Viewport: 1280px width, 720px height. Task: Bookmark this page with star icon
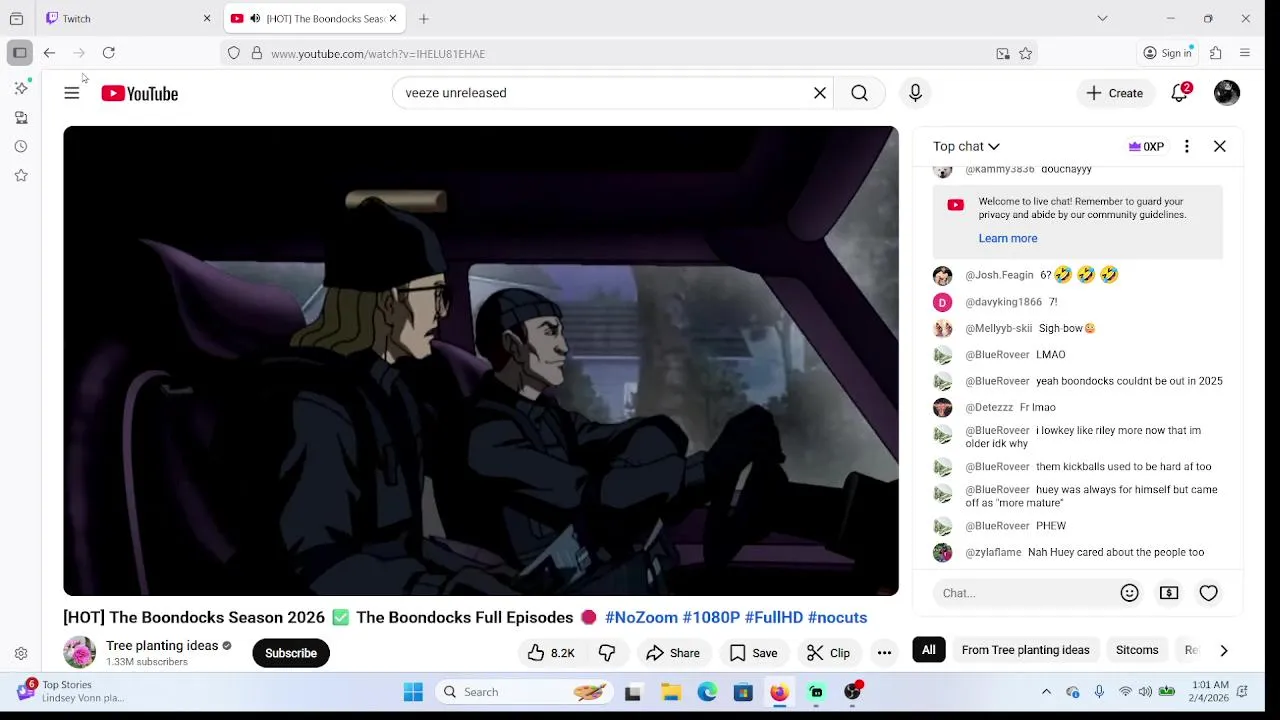(1025, 54)
